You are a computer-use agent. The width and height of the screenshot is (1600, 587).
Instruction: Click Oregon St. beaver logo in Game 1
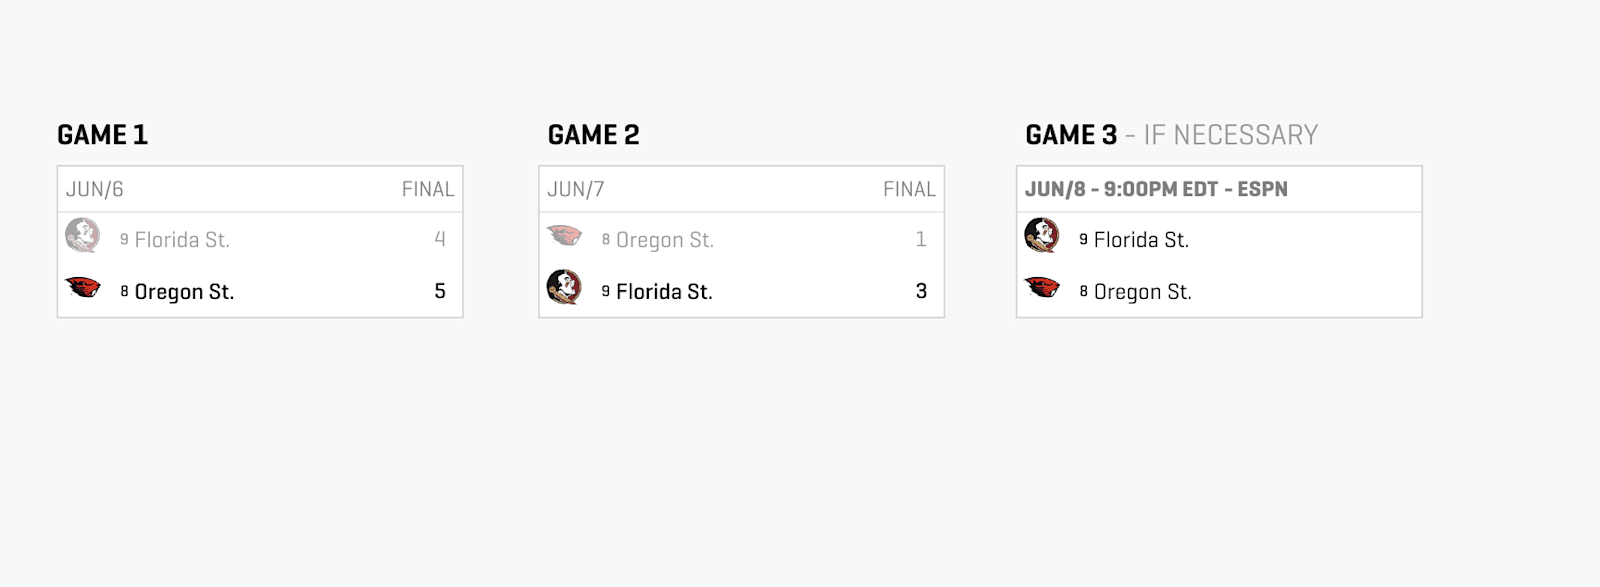(83, 288)
